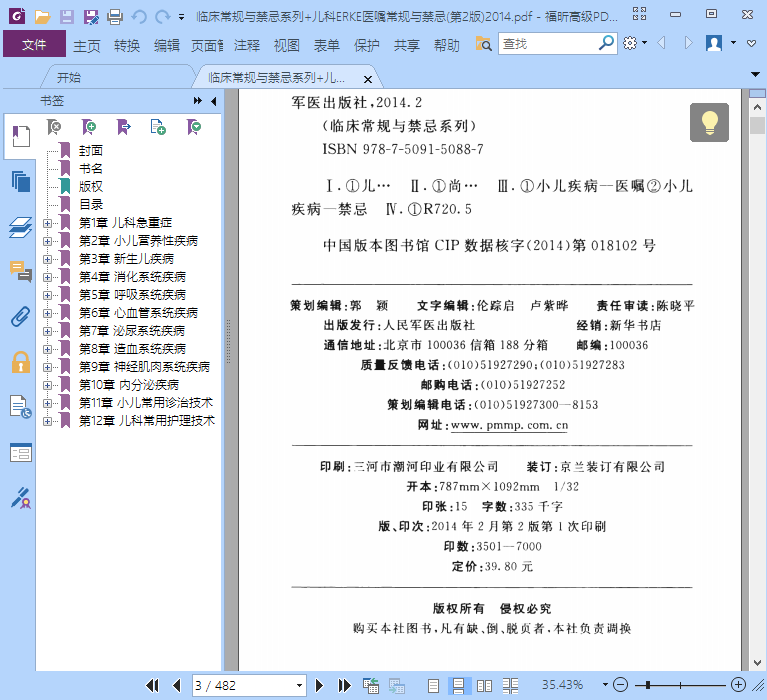Select facing pages view mode

(484, 686)
